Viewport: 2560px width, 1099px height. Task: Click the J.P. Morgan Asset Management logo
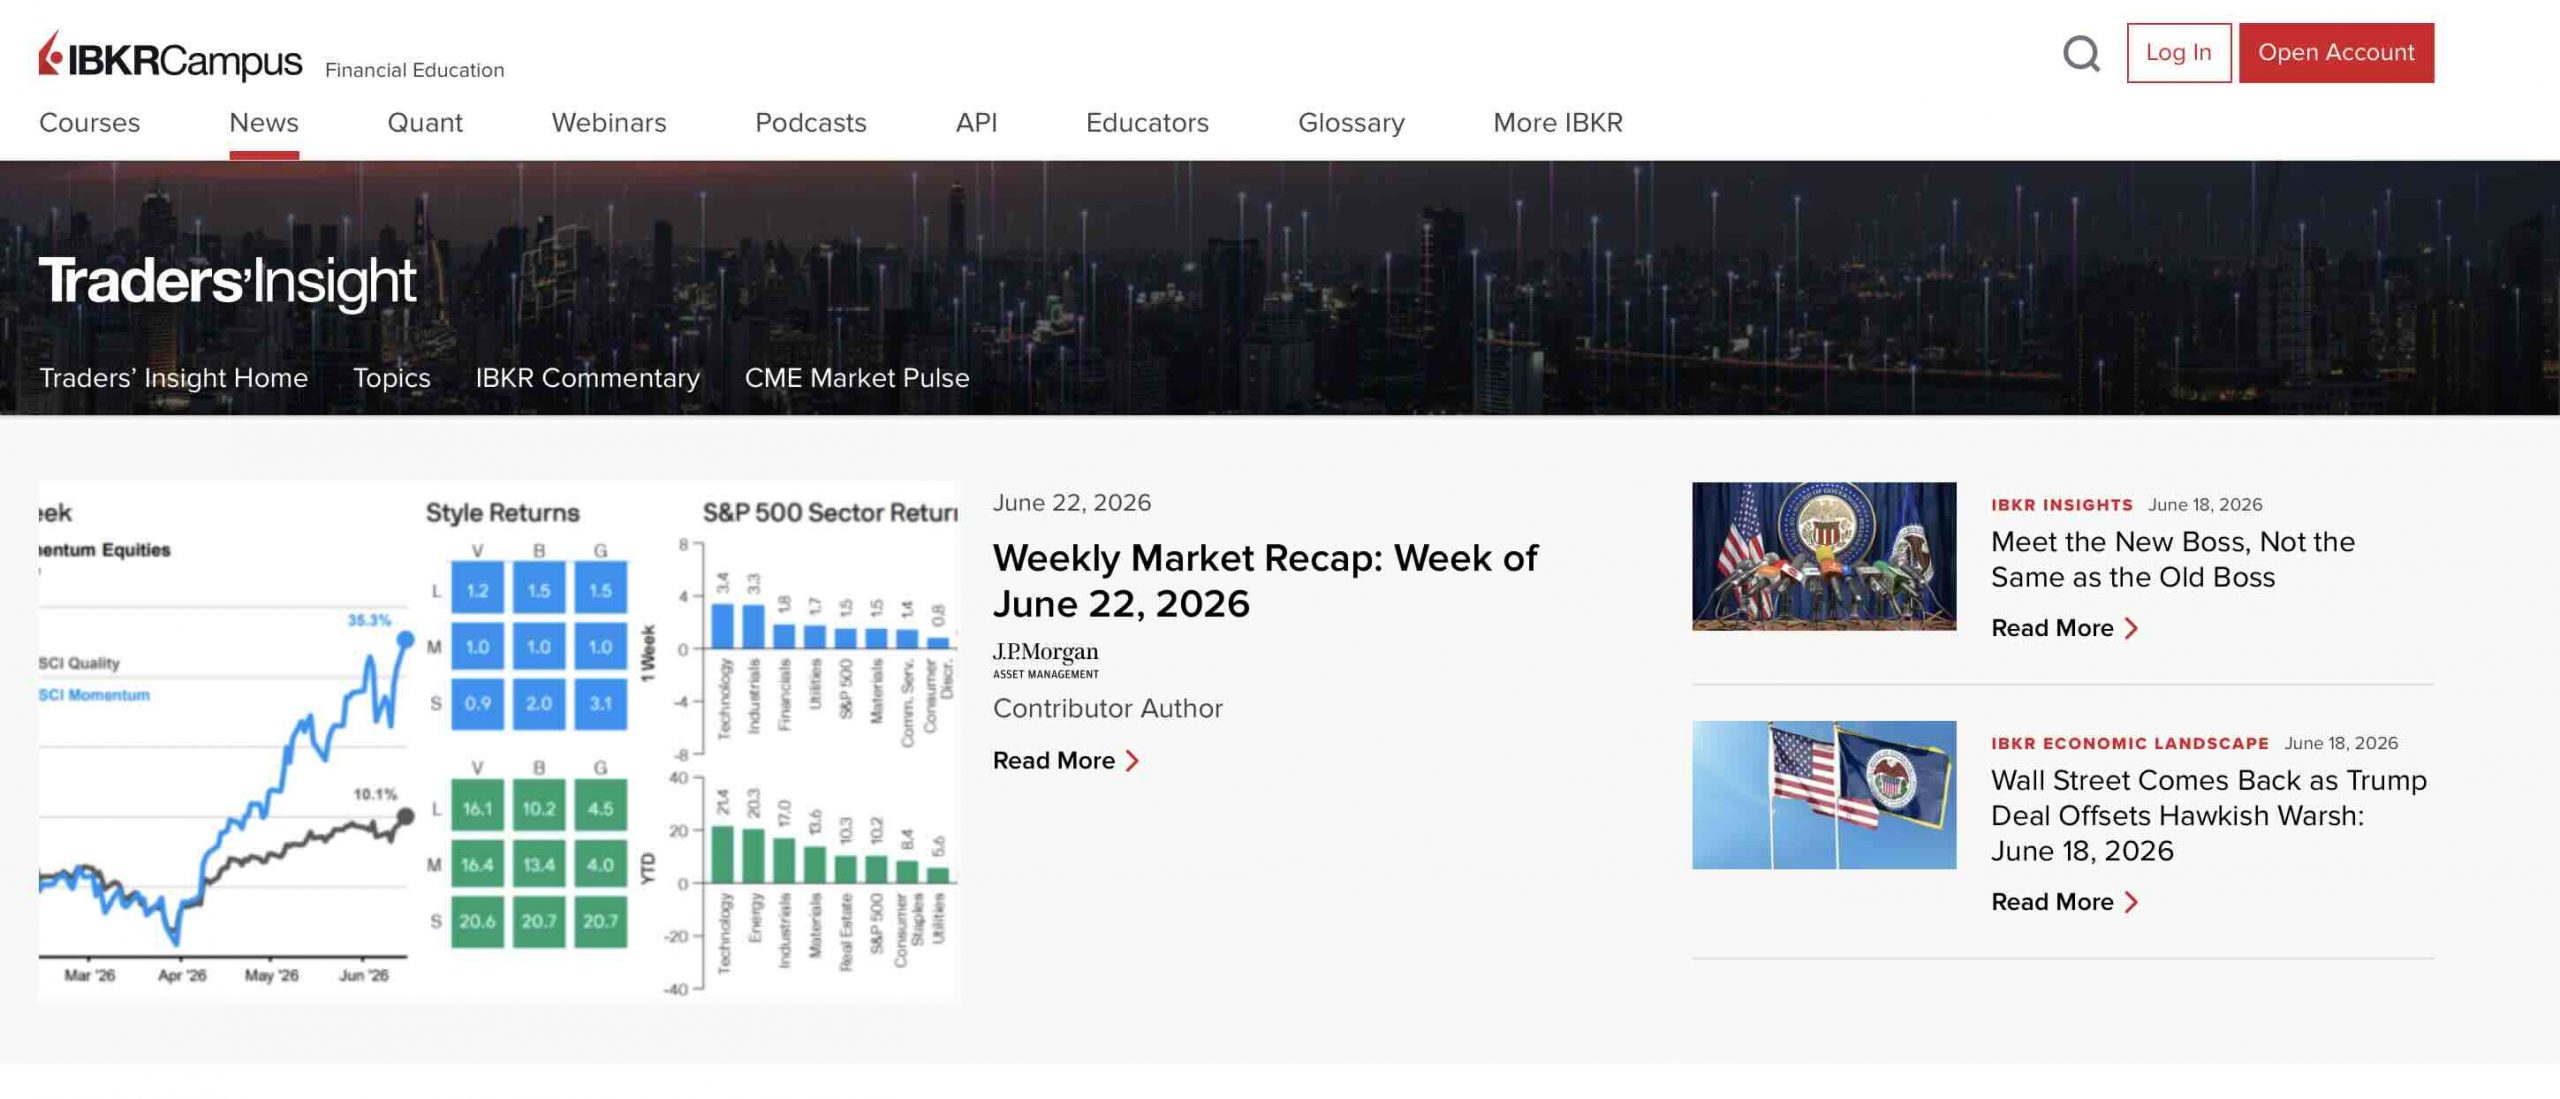tap(1046, 660)
